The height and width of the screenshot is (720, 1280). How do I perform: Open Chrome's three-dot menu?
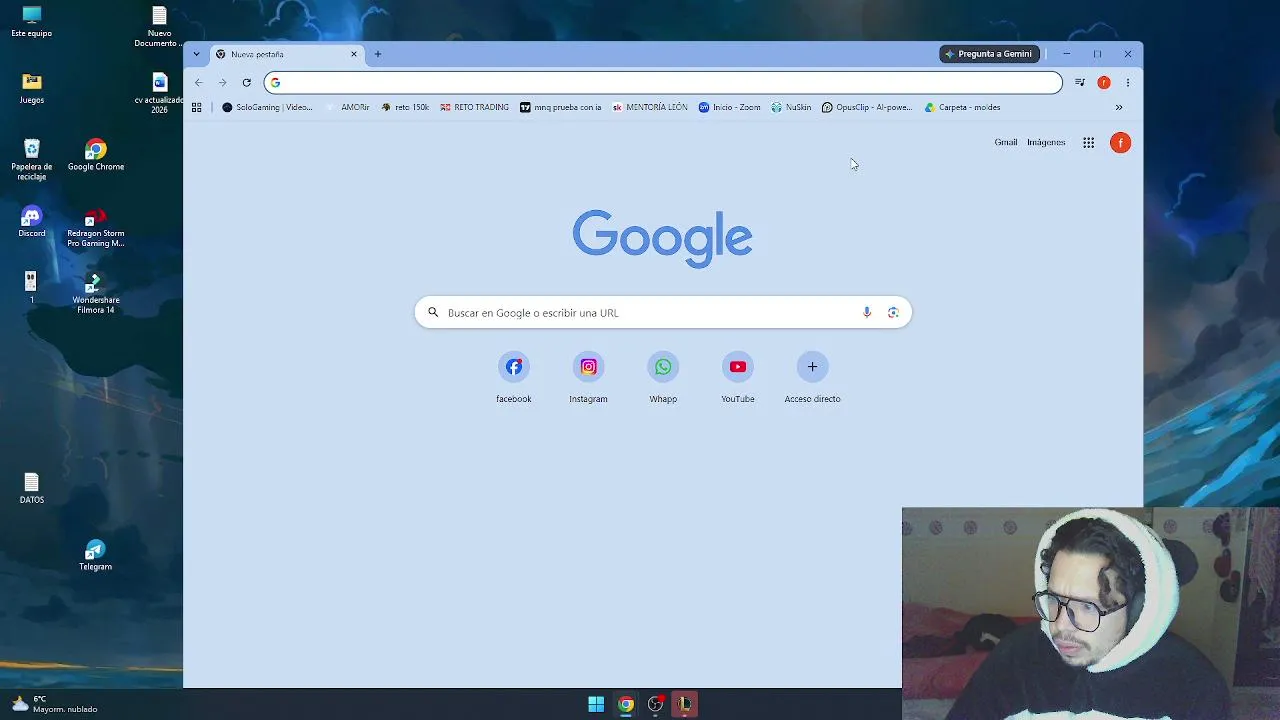tap(1127, 82)
